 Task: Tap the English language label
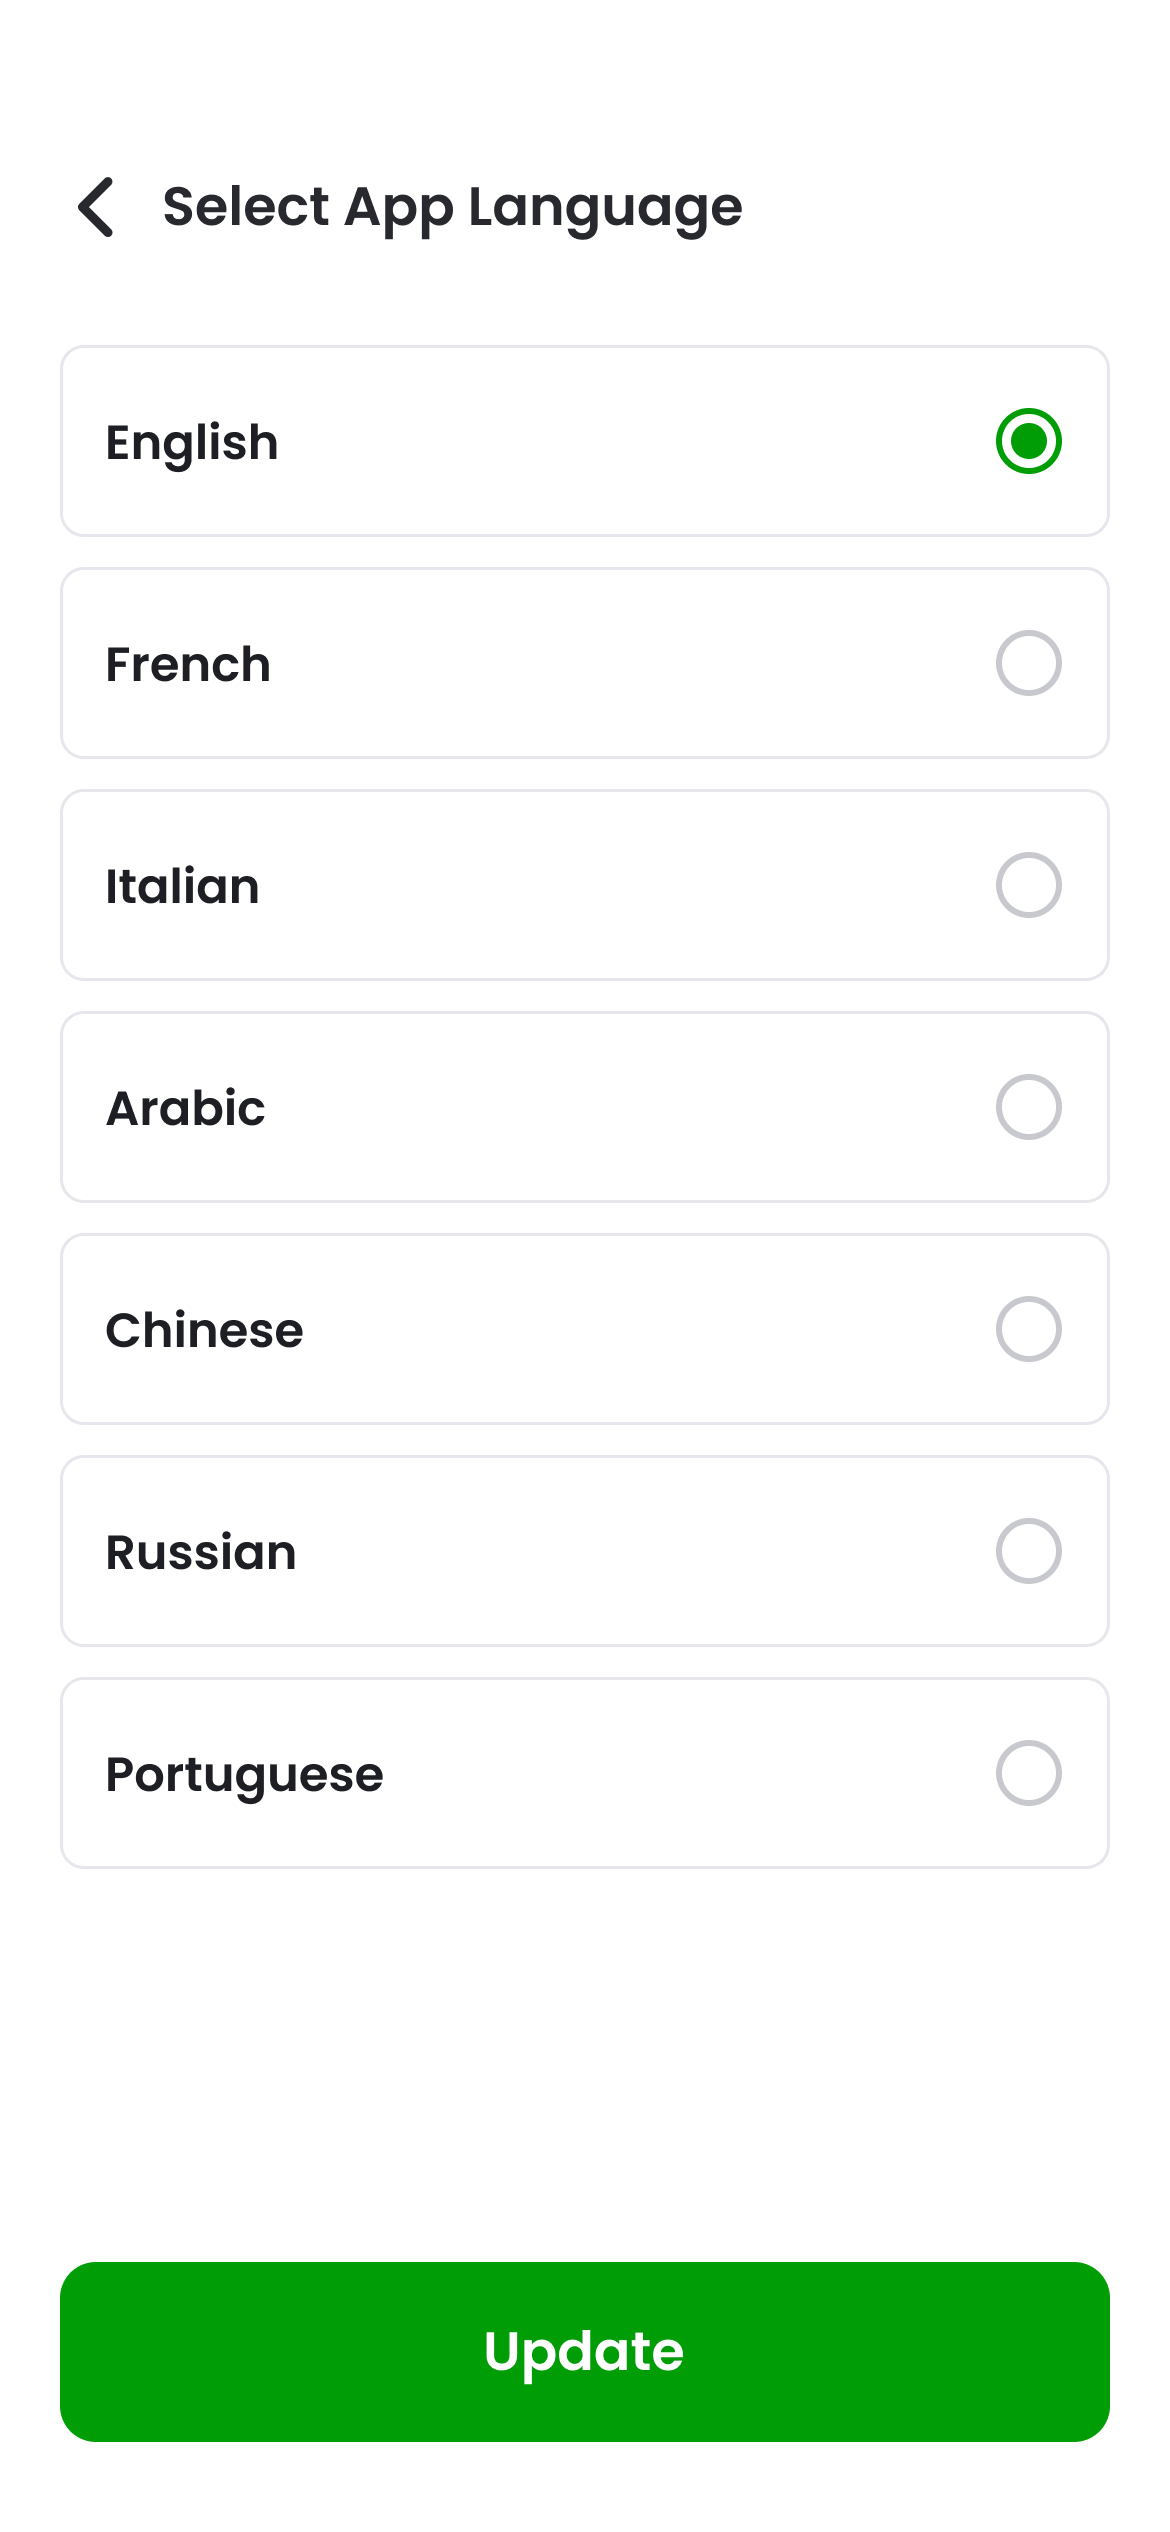tap(192, 443)
